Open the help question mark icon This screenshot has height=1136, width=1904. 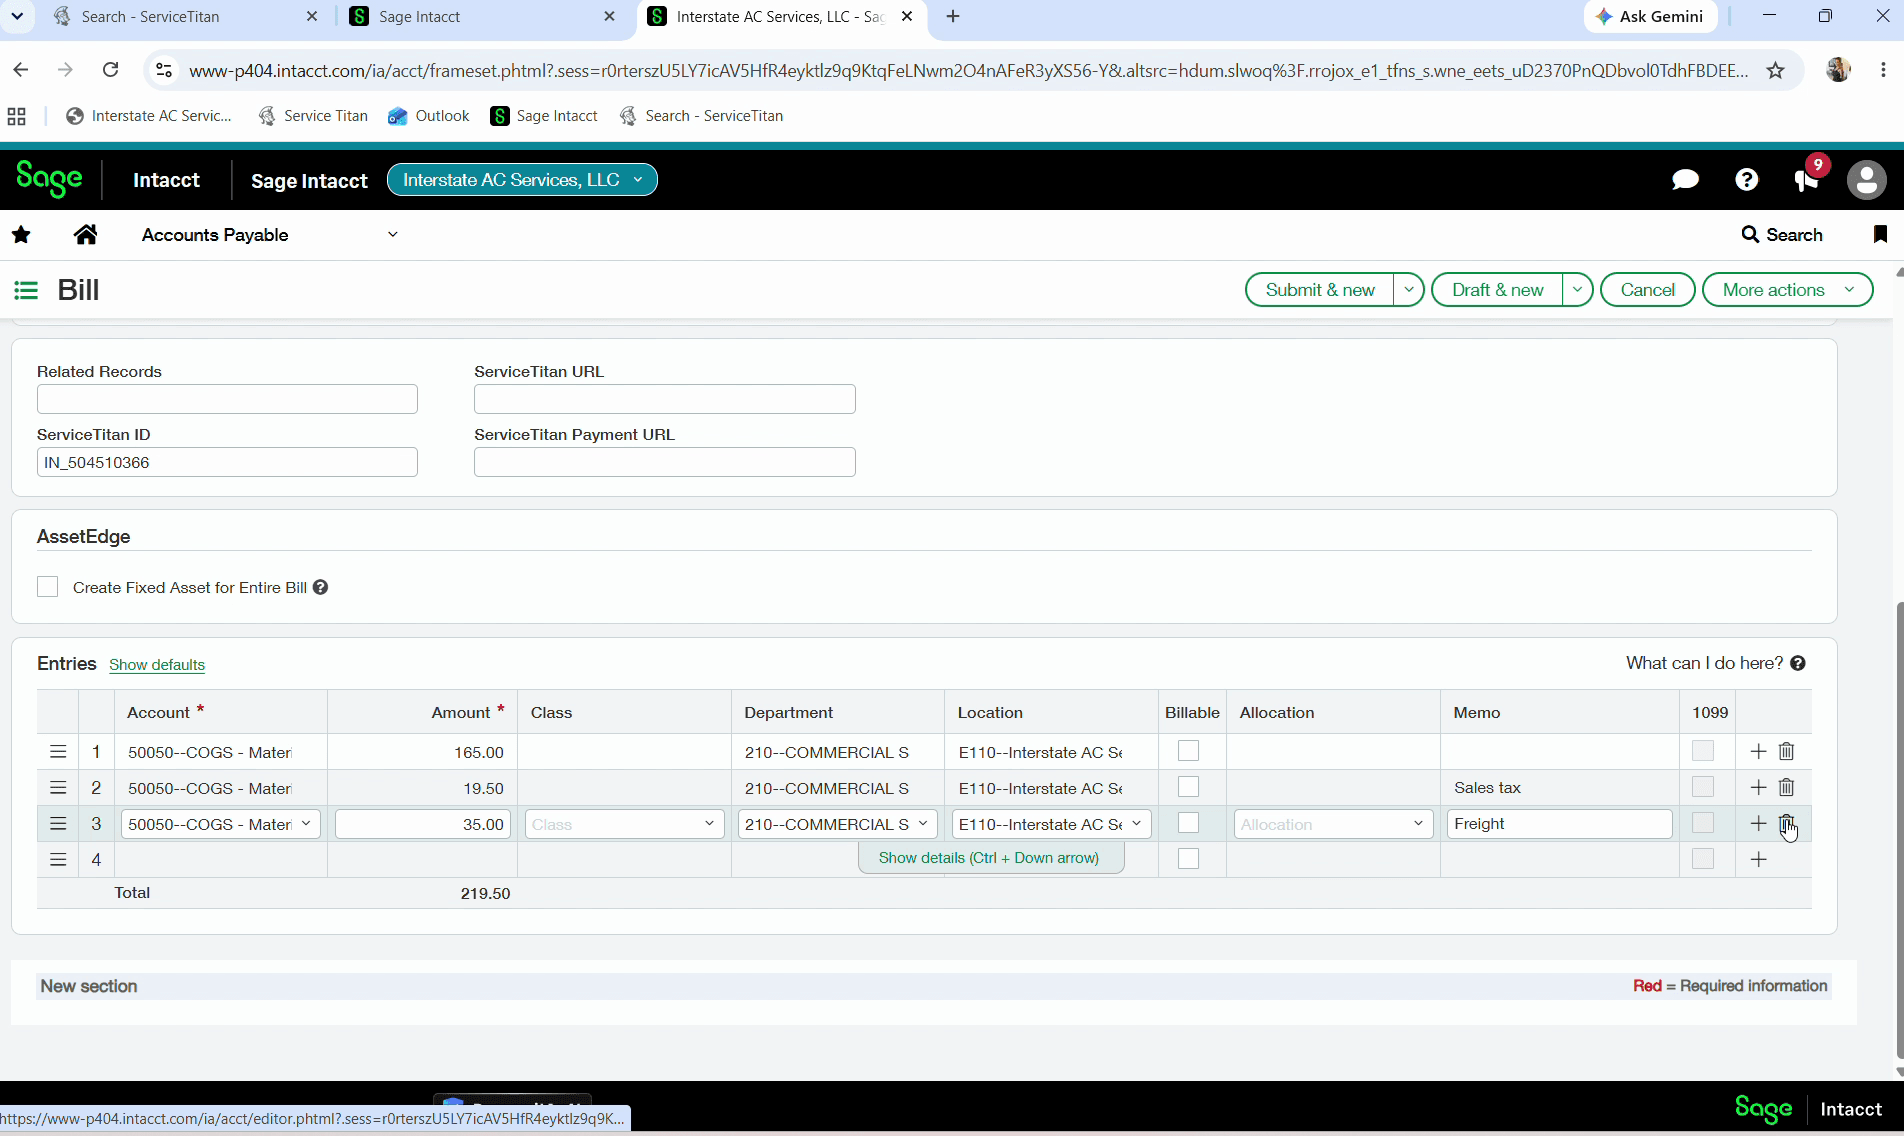[1746, 180]
